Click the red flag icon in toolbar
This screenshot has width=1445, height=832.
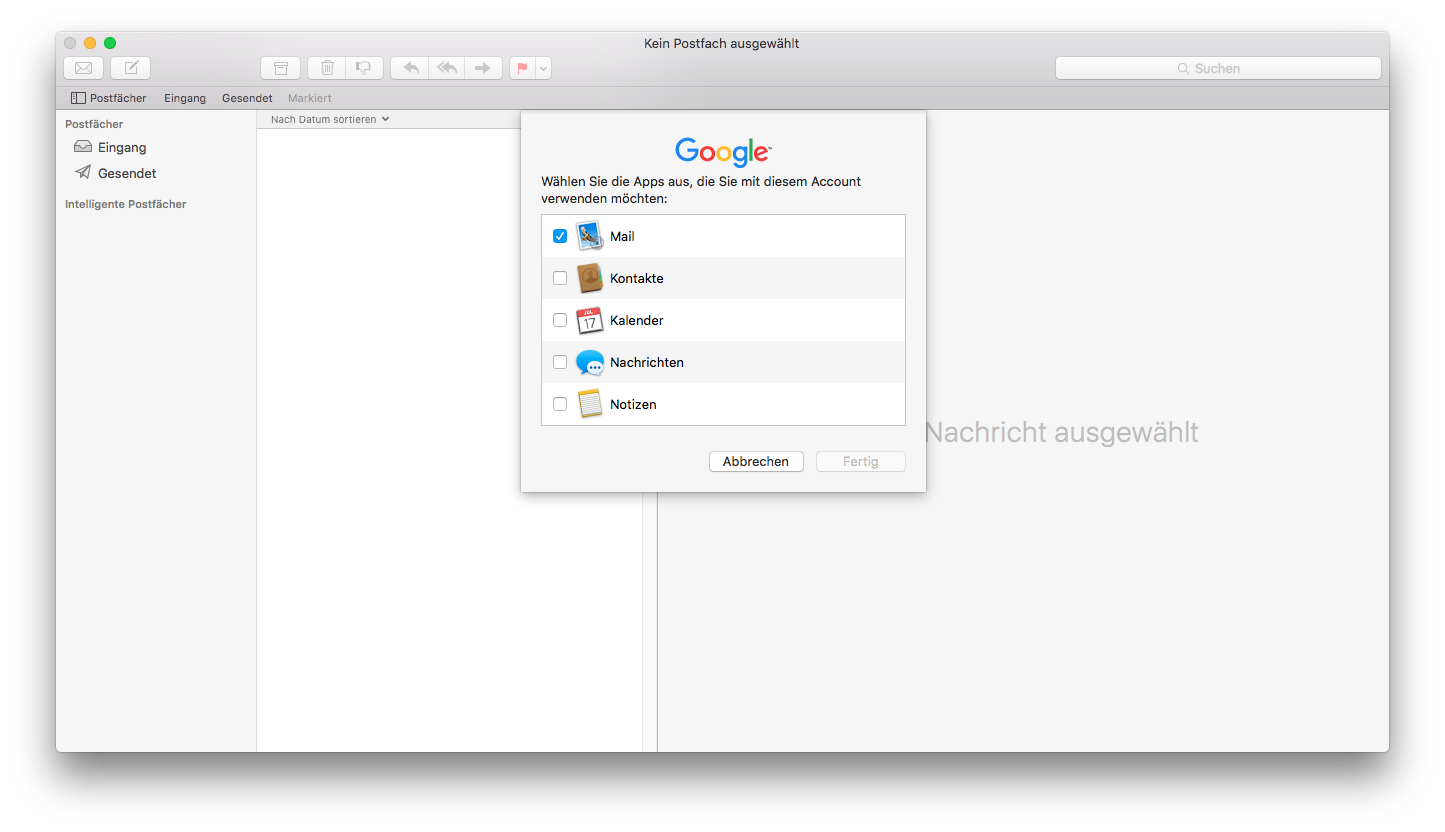(522, 68)
